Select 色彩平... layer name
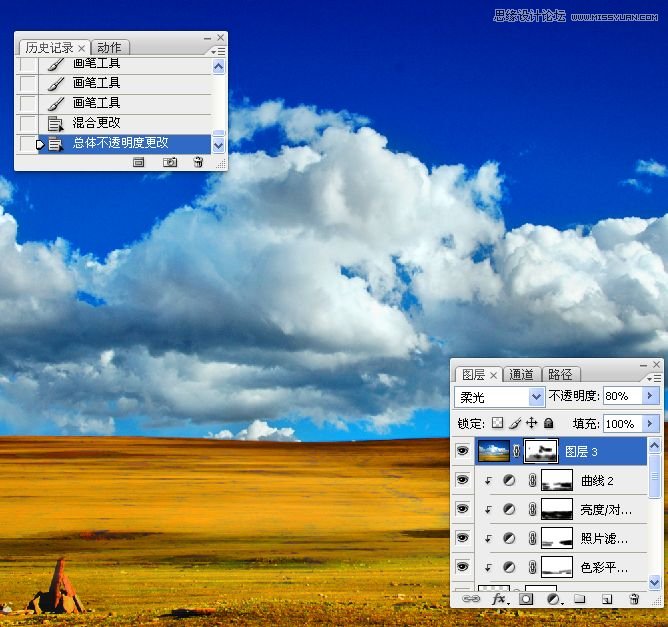Screen dimensions: 668x627 (604, 567)
